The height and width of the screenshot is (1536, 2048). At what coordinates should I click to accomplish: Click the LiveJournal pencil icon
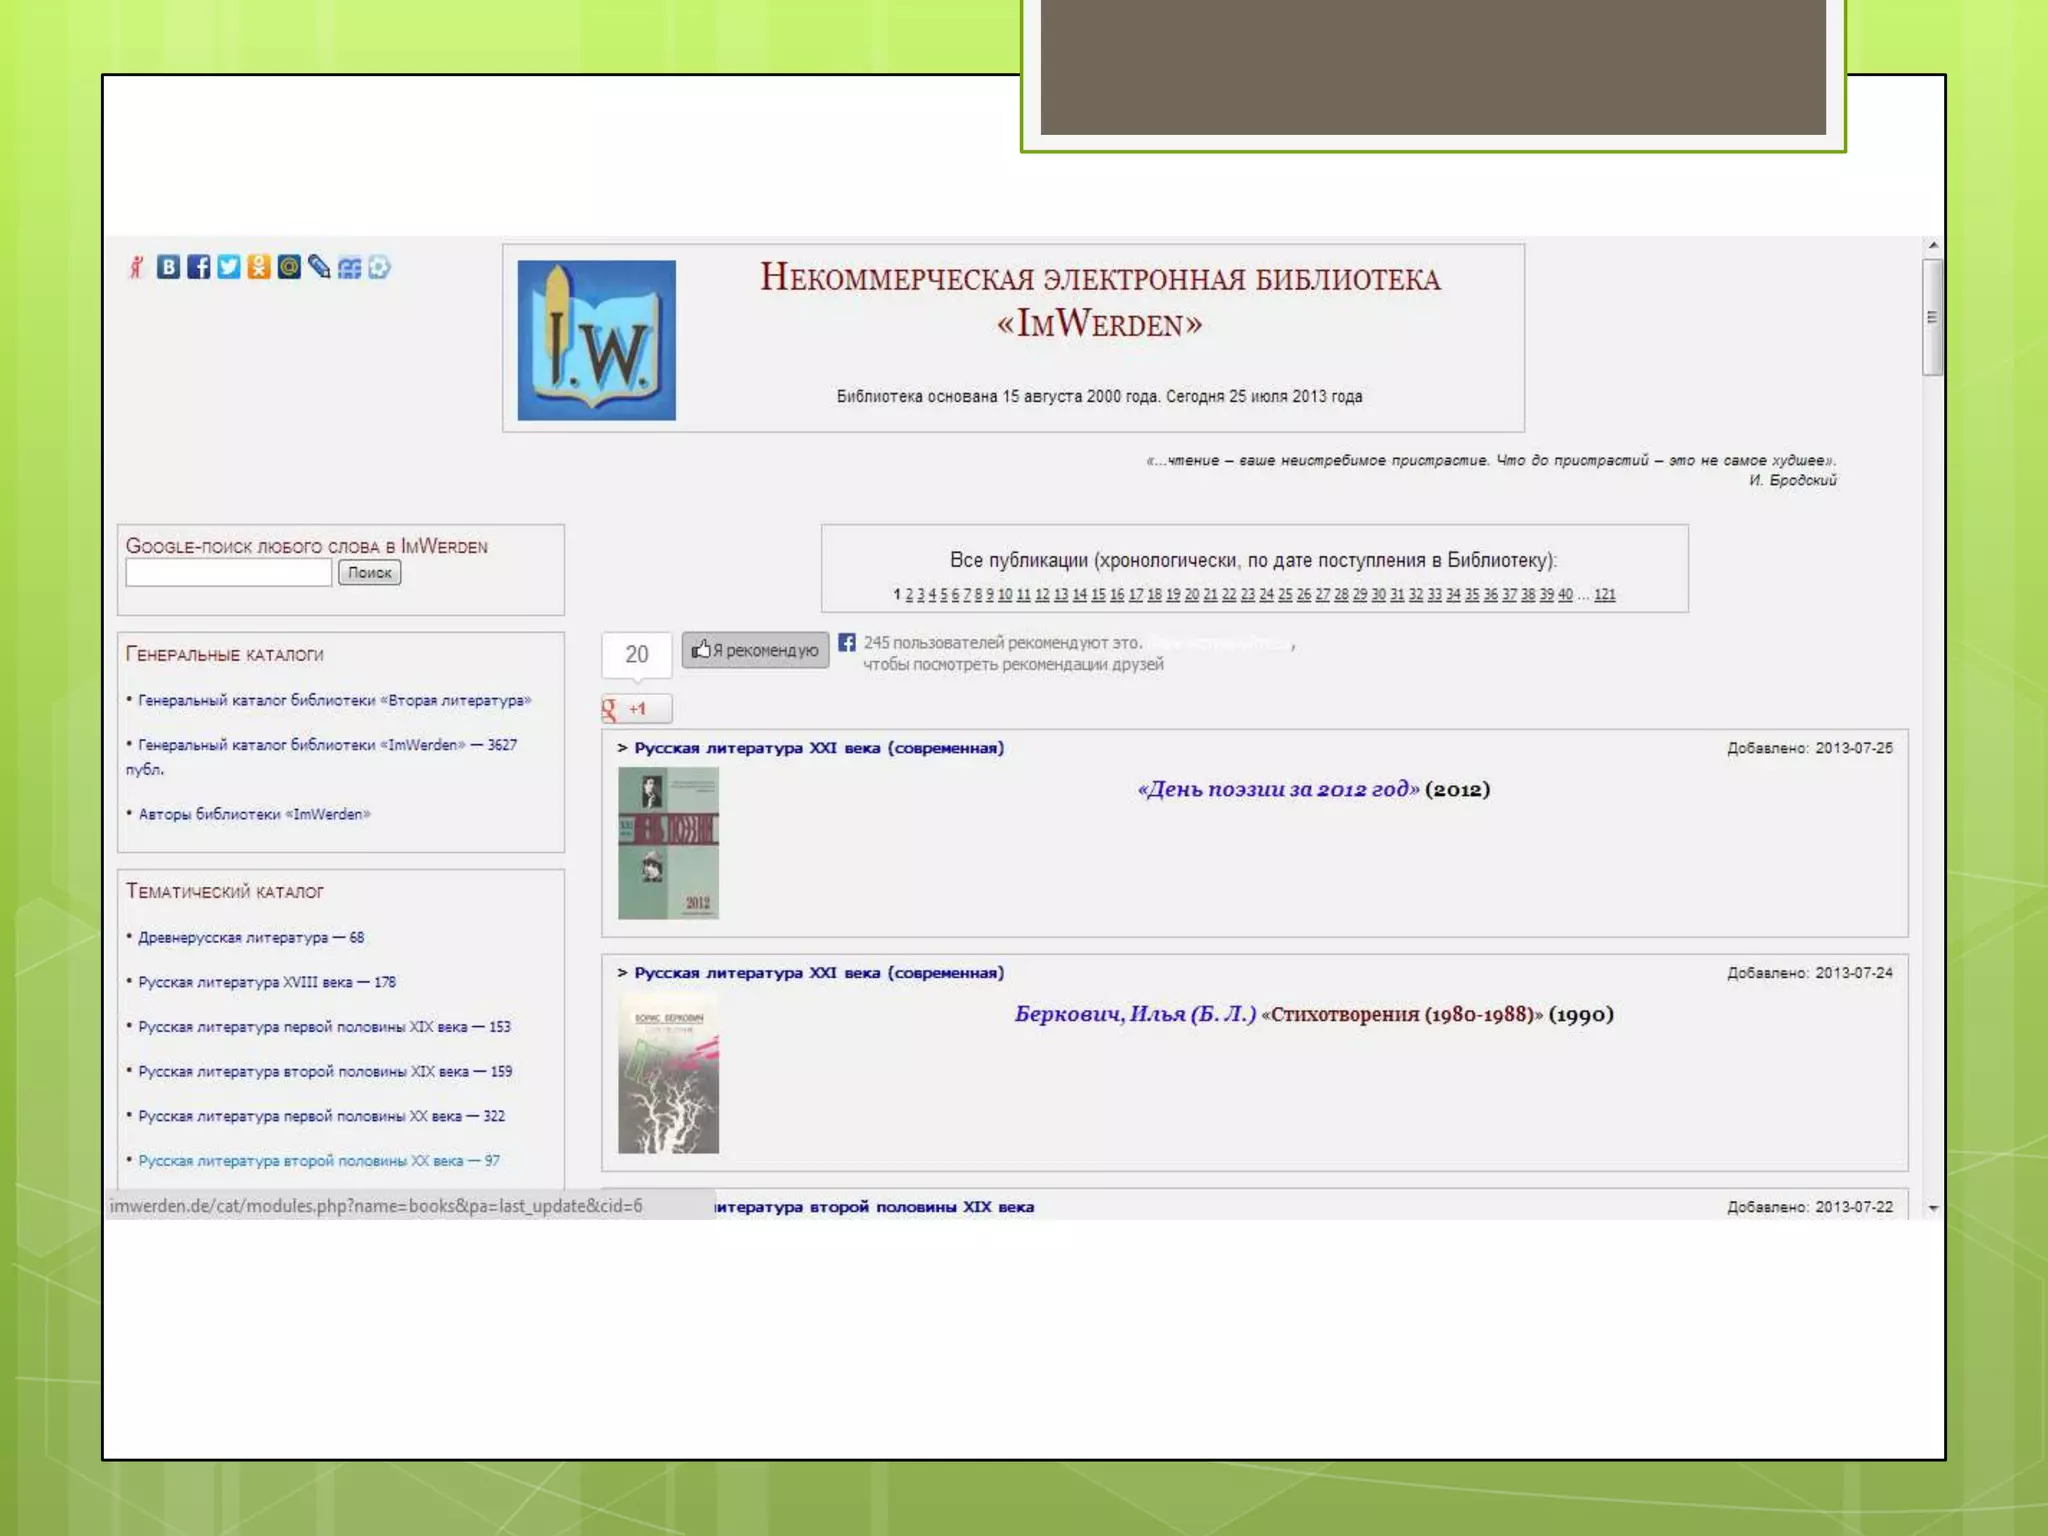point(319,267)
